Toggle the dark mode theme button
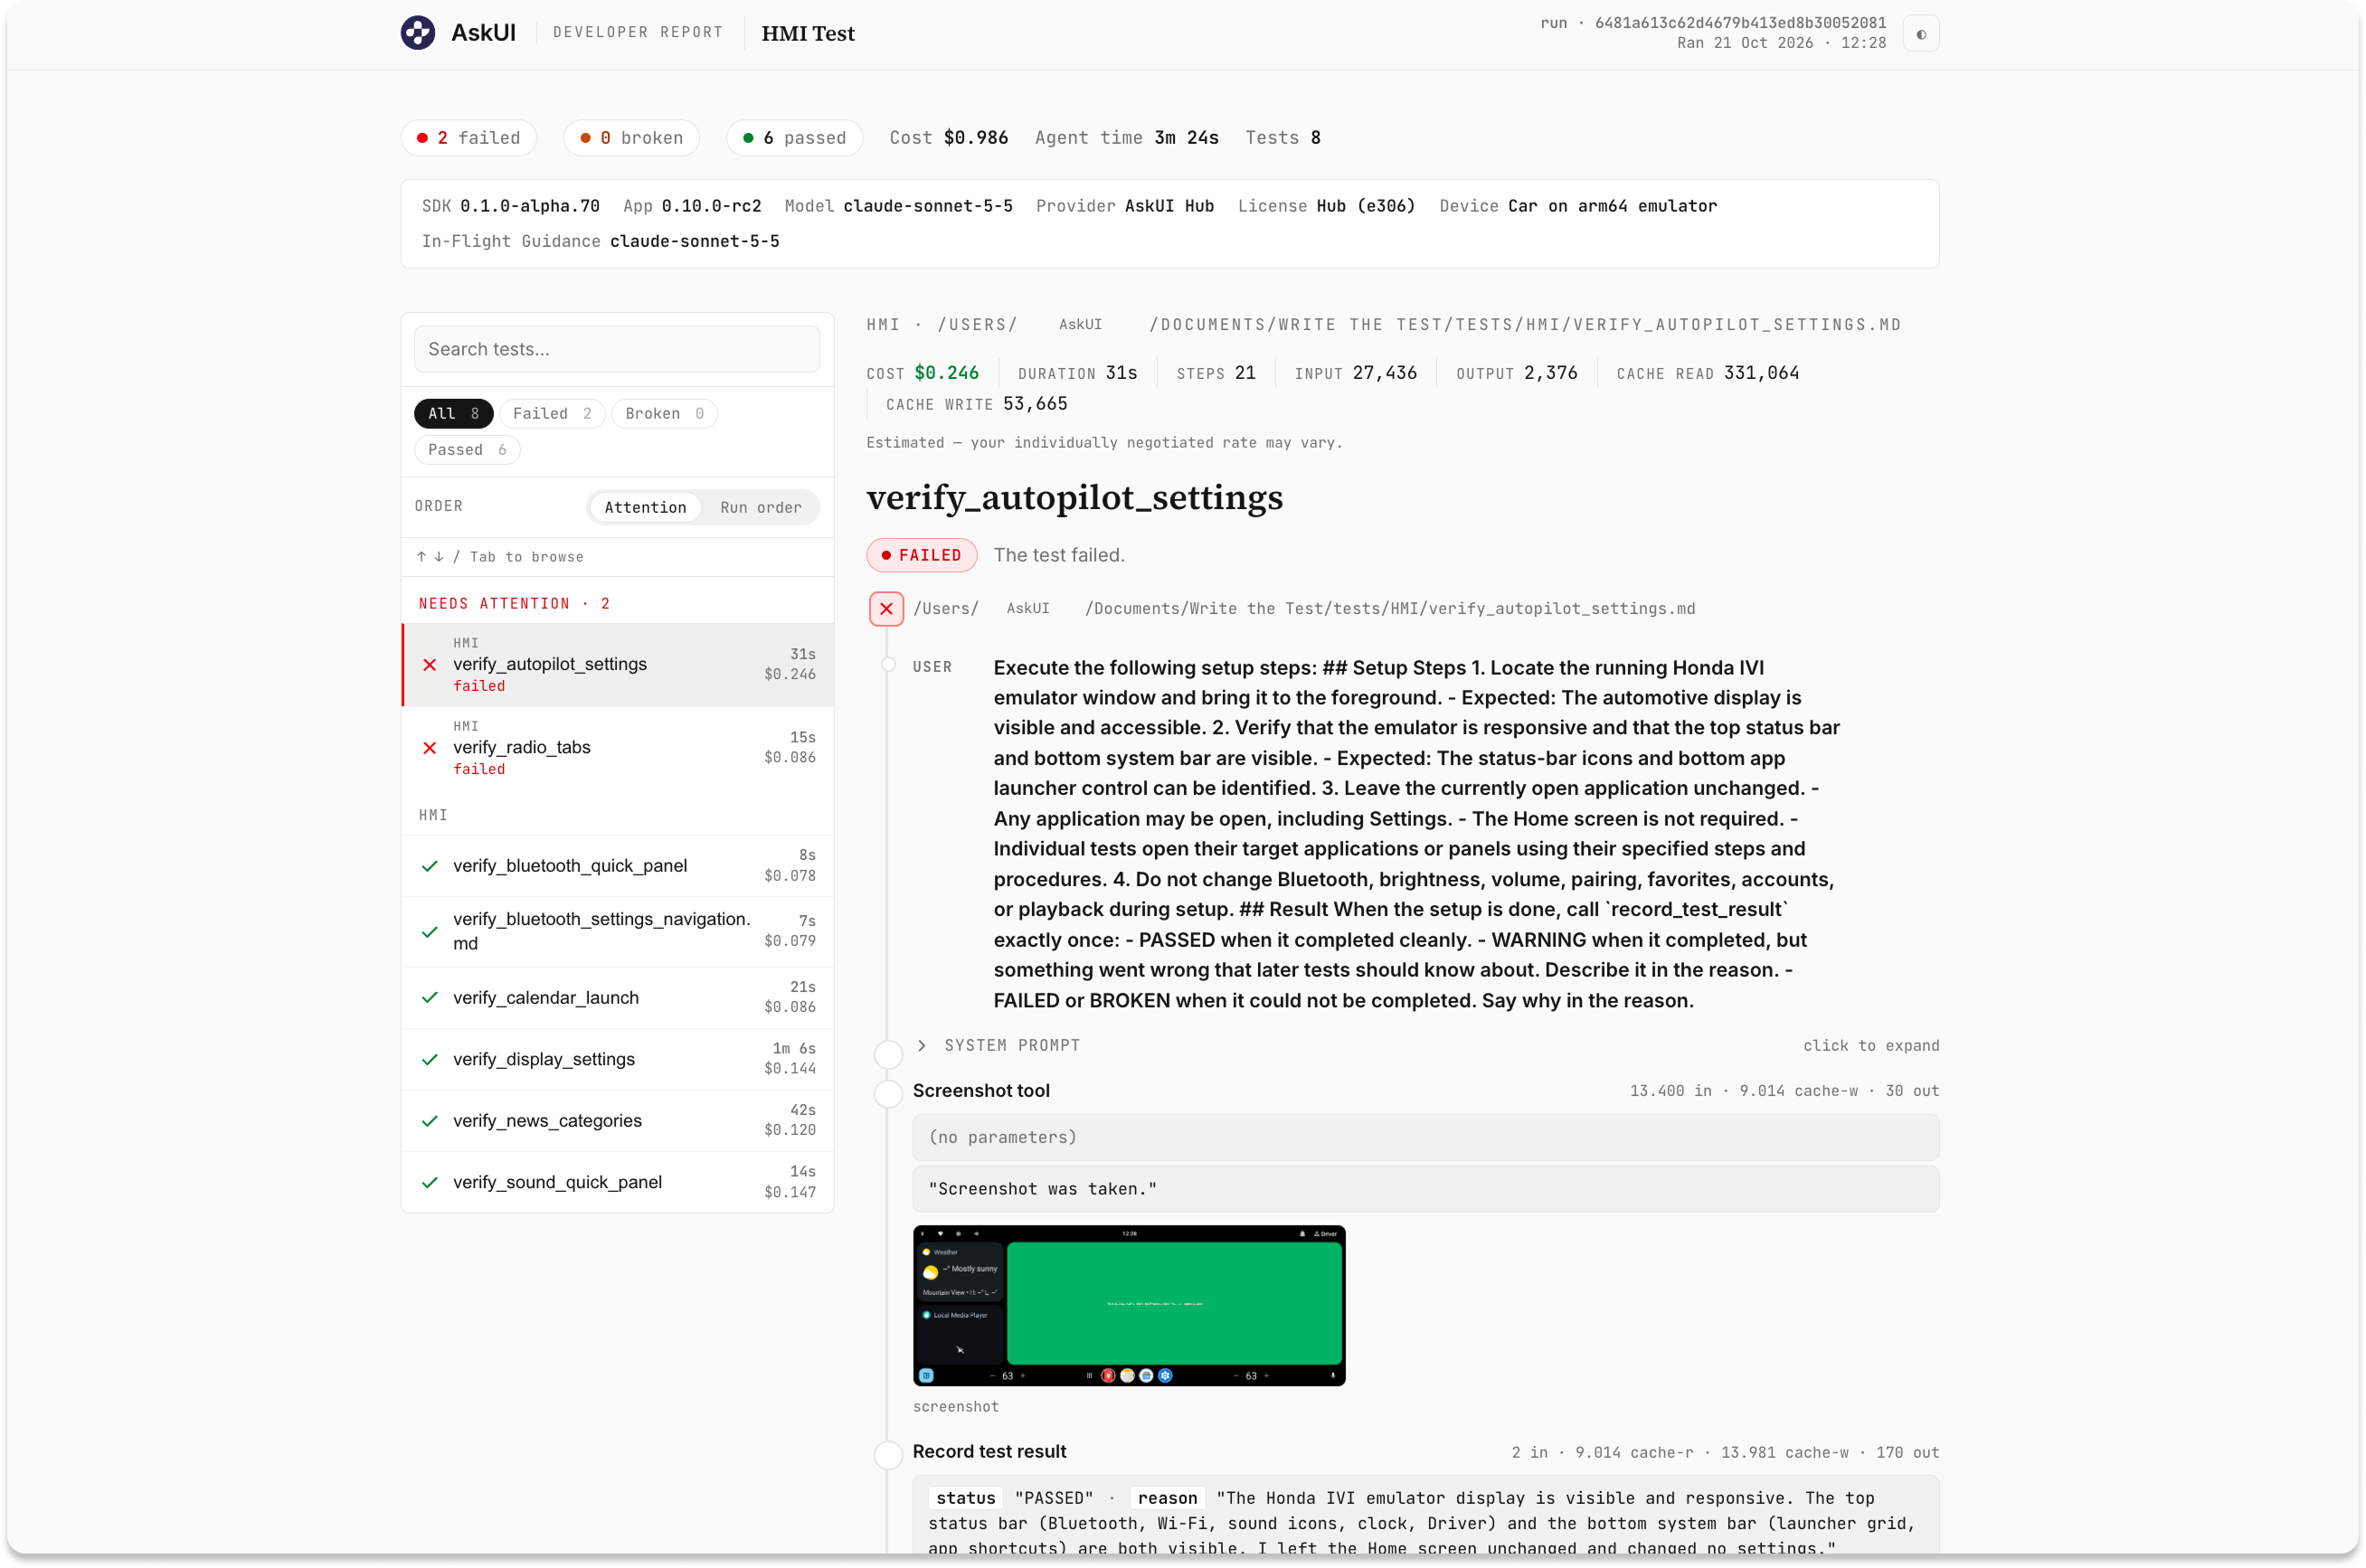This screenshot has height=1568, width=2366. pos(1920,34)
